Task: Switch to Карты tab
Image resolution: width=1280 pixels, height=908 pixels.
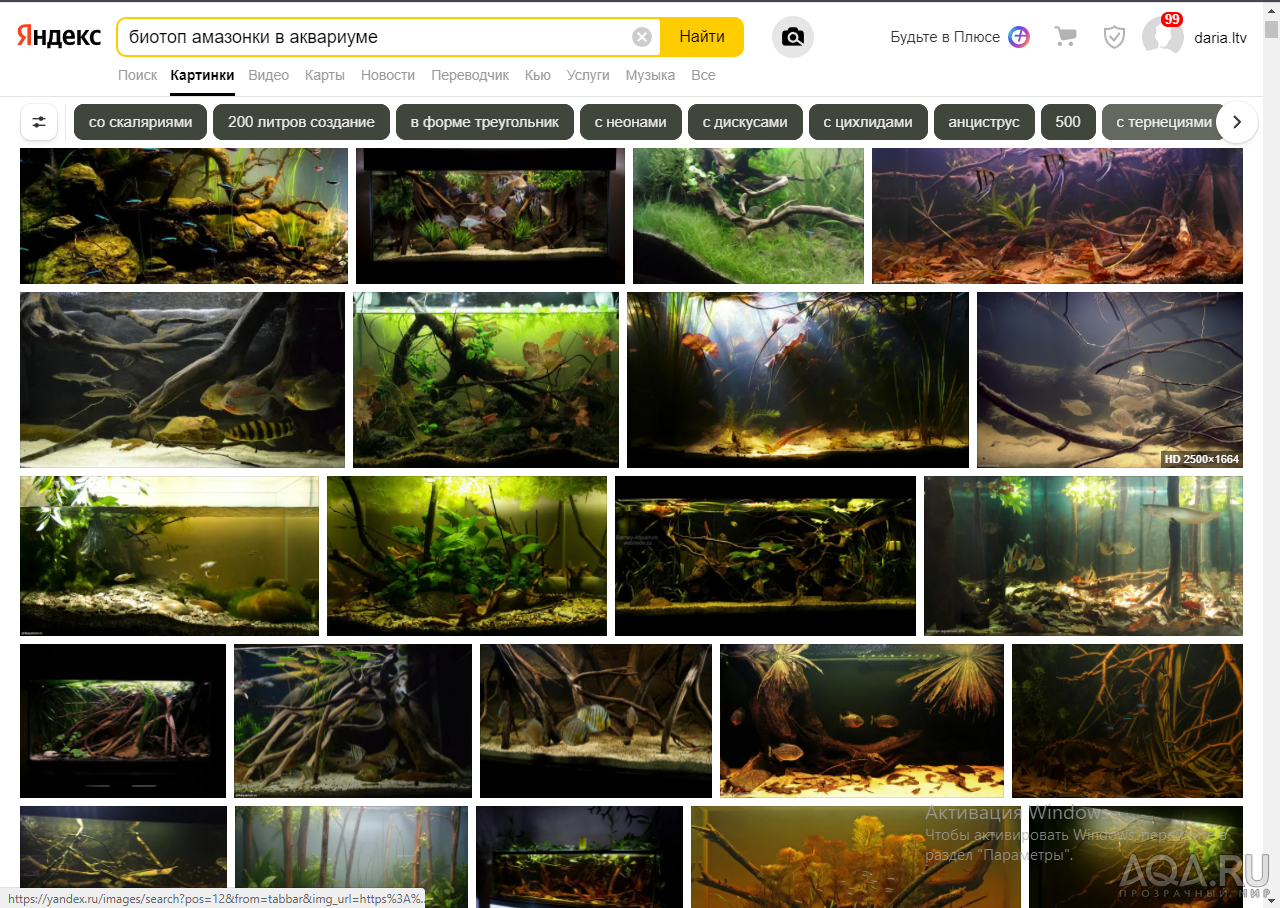Action: click(x=325, y=75)
